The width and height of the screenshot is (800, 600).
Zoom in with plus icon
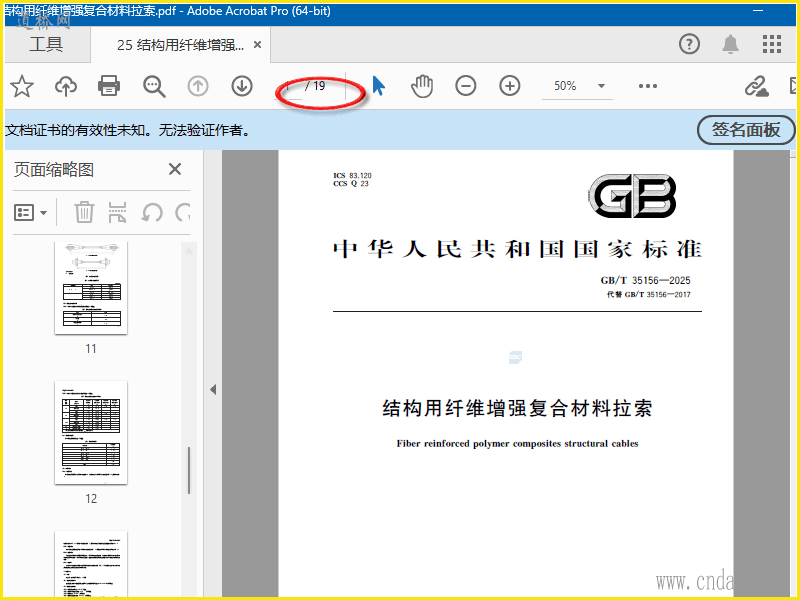click(510, 86)
